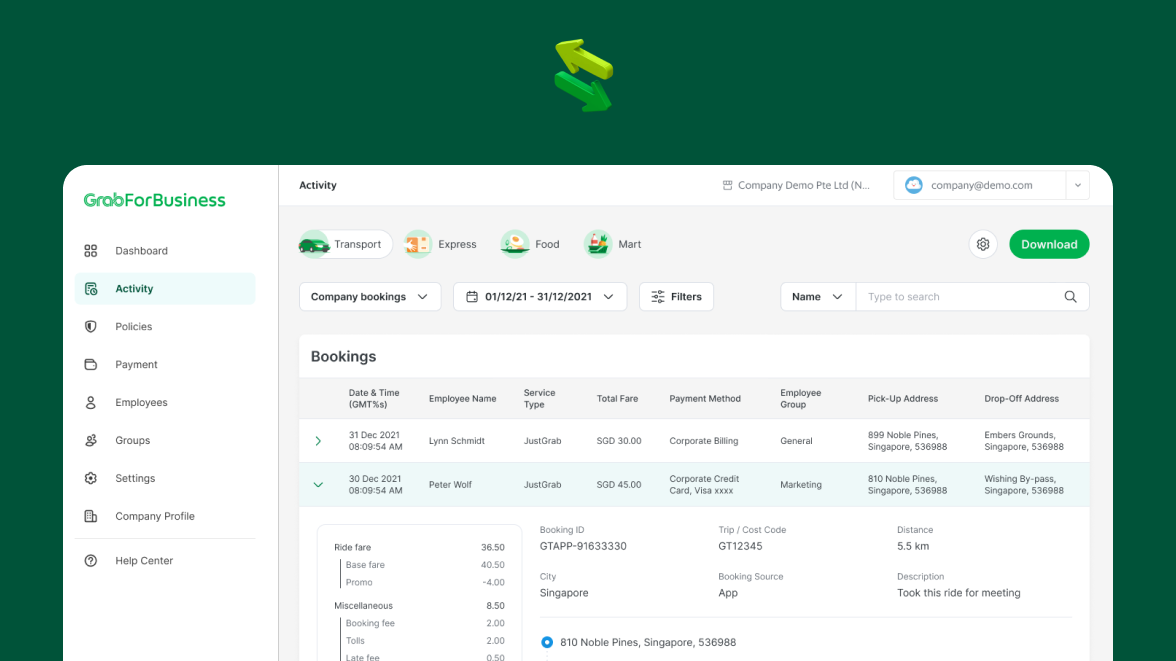Open the Dashboard section

(x=141, y=251)
